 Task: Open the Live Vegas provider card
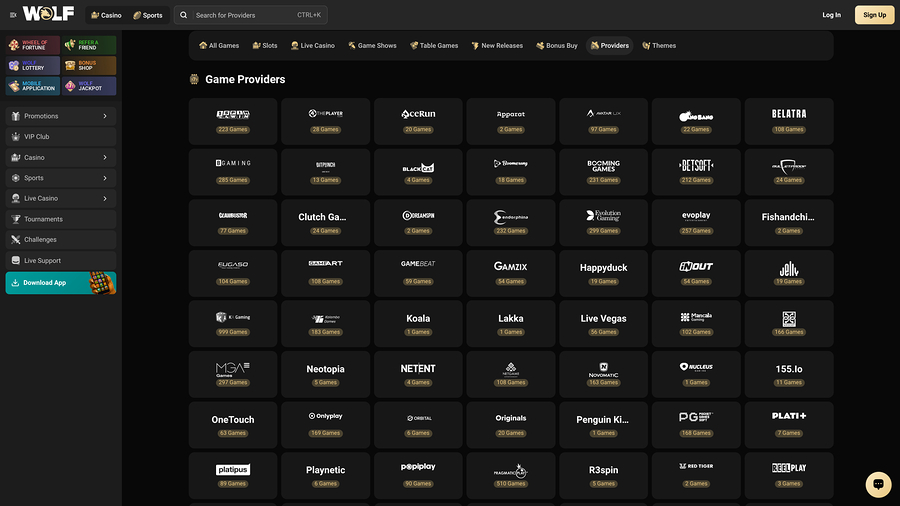pyautogui.click(x=603, y=324)
